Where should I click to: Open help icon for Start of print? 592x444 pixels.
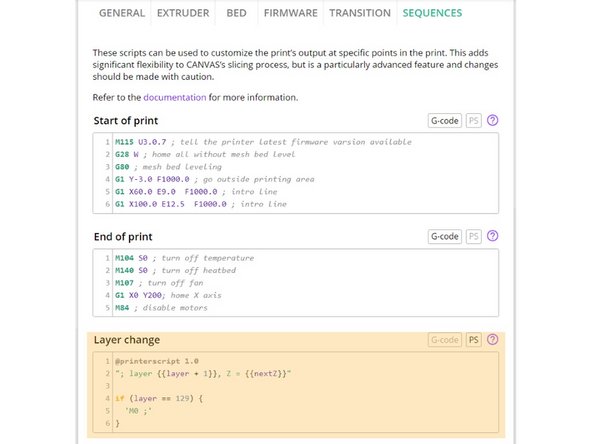492,120
